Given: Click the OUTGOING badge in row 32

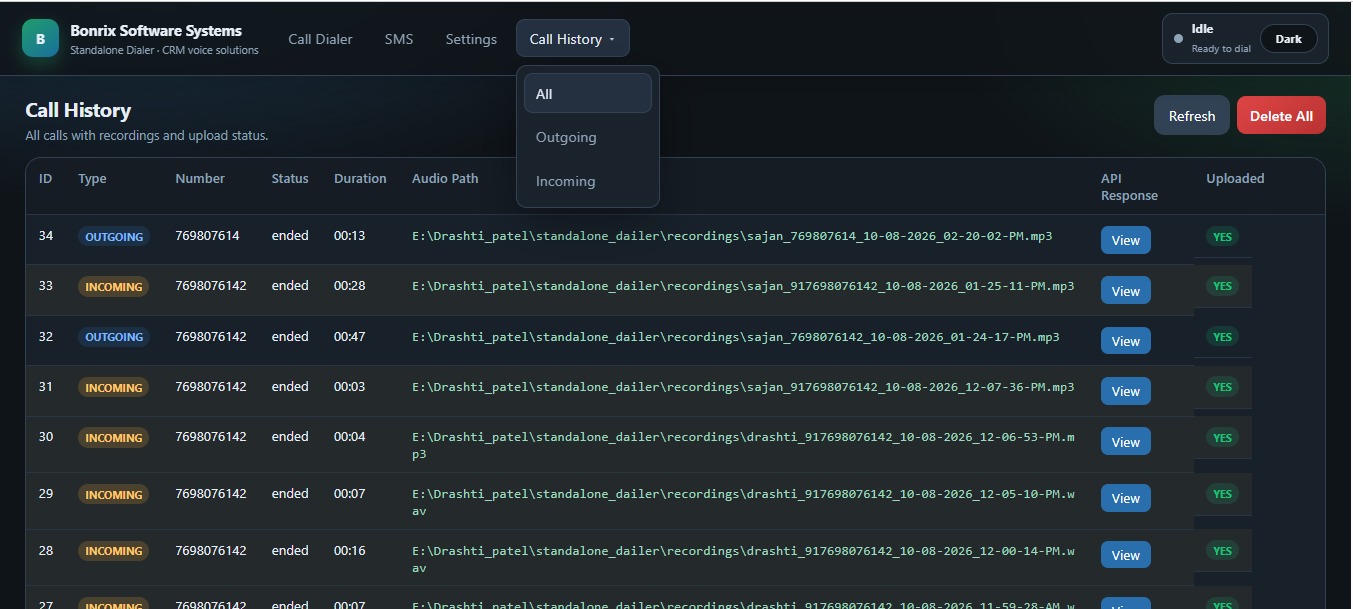Looking at the screenshot, I should (114, 337).
